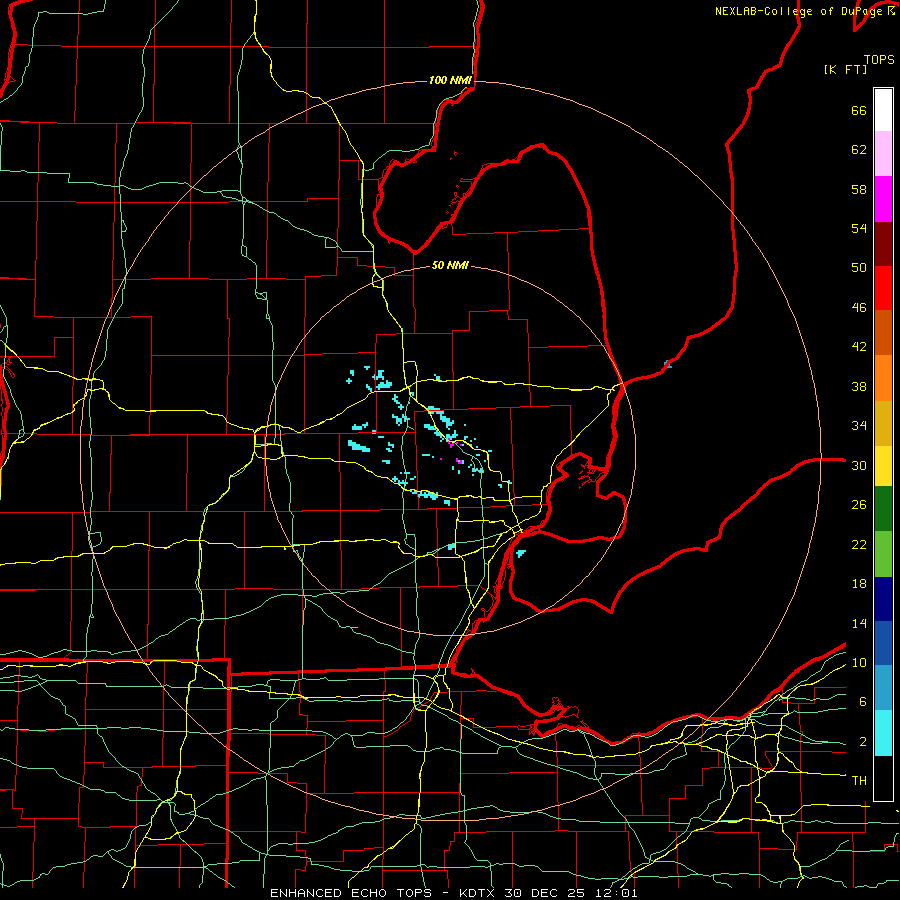900x900 pixels.
Task: Click the 50 NMI range ring label
Action: [x=450, y=265]
